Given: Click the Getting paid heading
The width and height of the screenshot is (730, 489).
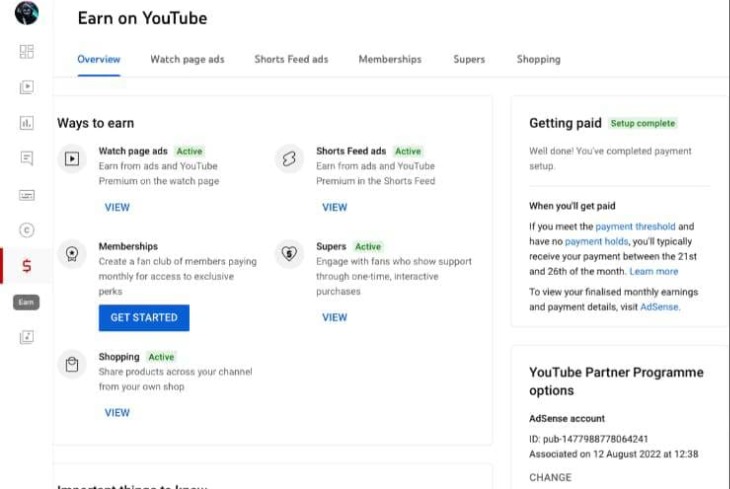Looking at the screenshot, I should pyautogui.click(x=565, y=123).
